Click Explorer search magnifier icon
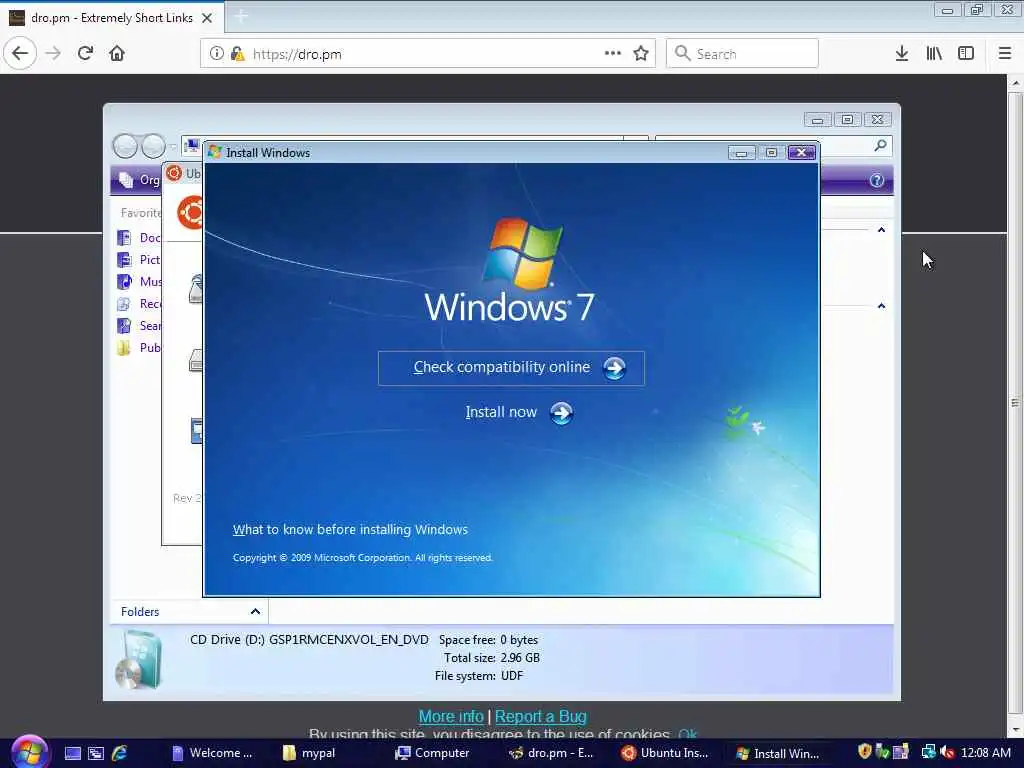 (x=880, y=146)
